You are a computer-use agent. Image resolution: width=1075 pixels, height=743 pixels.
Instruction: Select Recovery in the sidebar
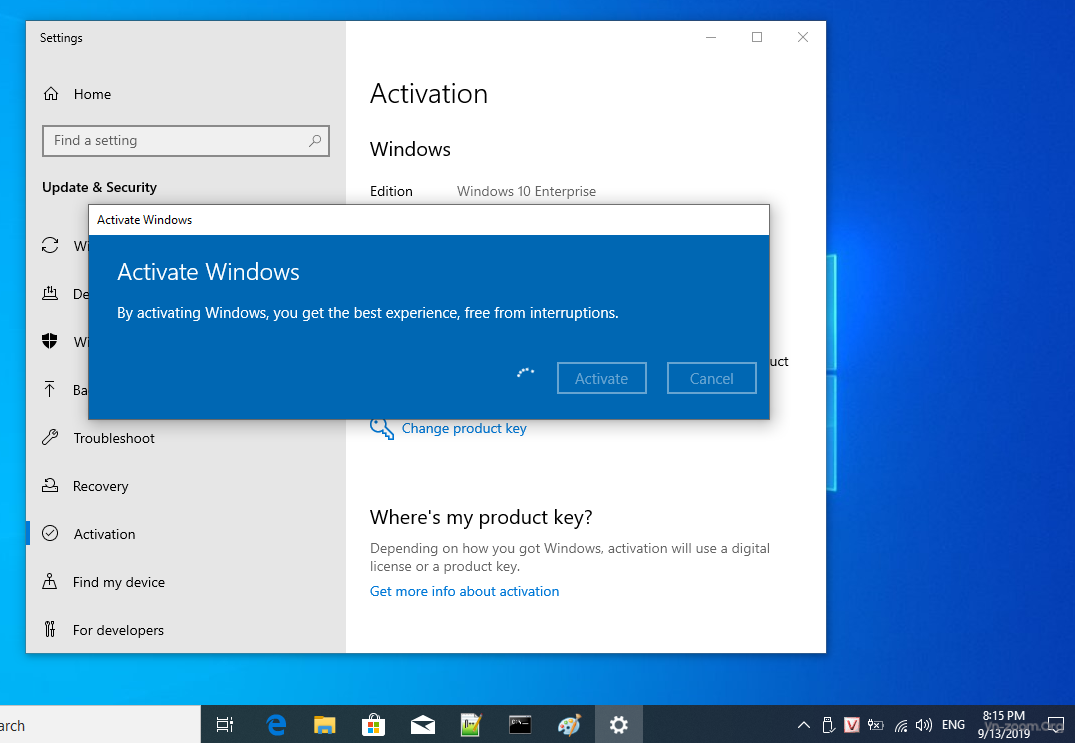tap(101, 486)
